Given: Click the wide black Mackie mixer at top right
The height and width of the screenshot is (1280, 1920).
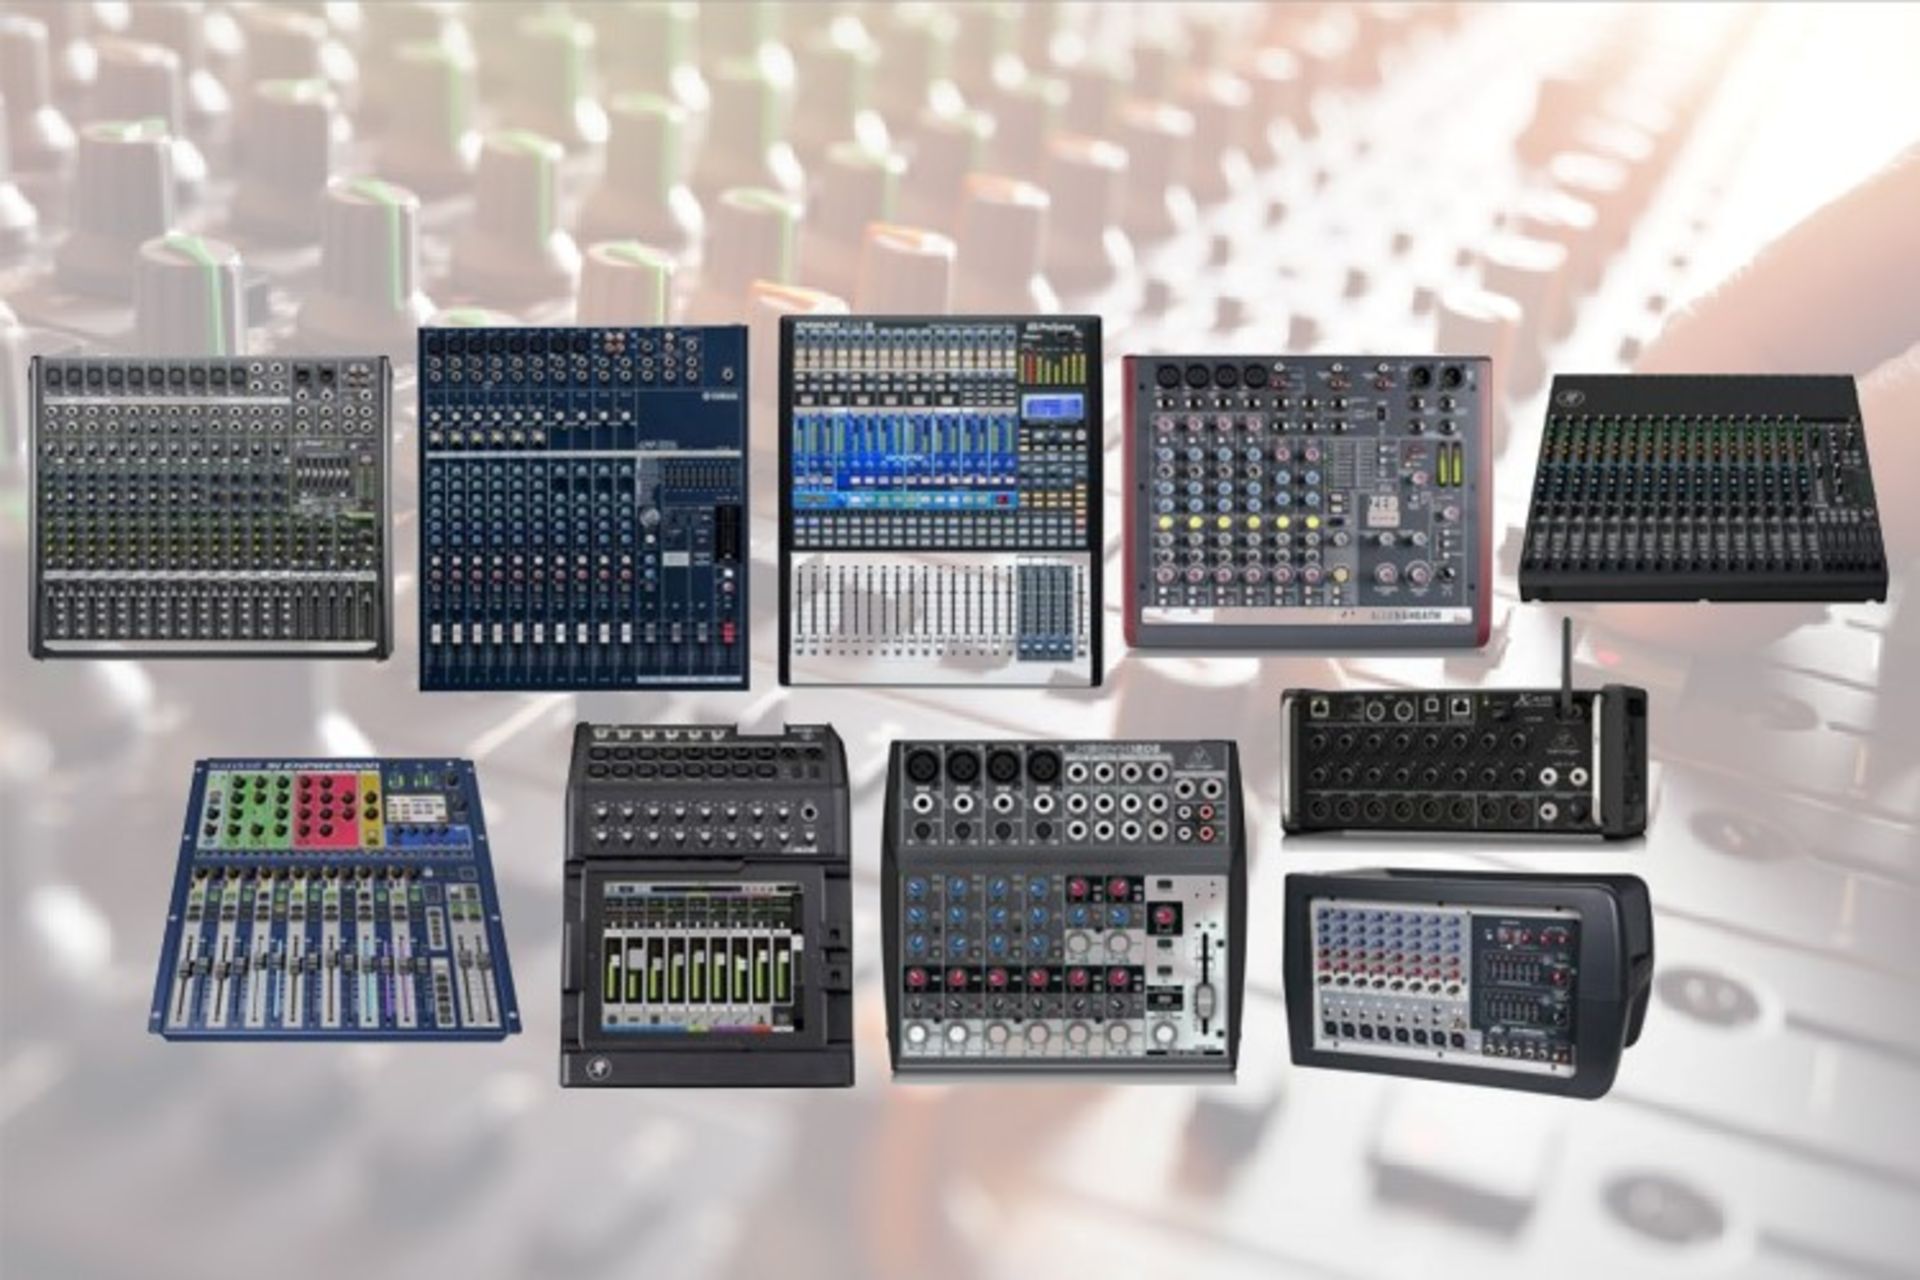Looking at the screenshot, I should tap(1703, 490).
